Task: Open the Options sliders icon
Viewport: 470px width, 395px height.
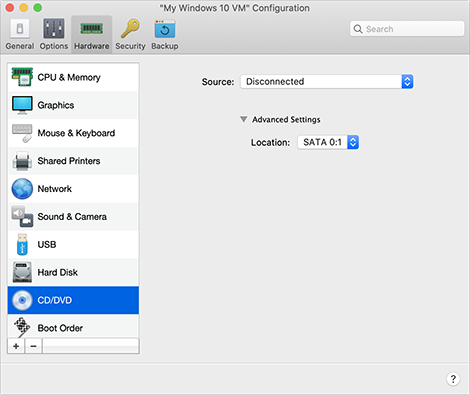Action: tap(53, 29)
